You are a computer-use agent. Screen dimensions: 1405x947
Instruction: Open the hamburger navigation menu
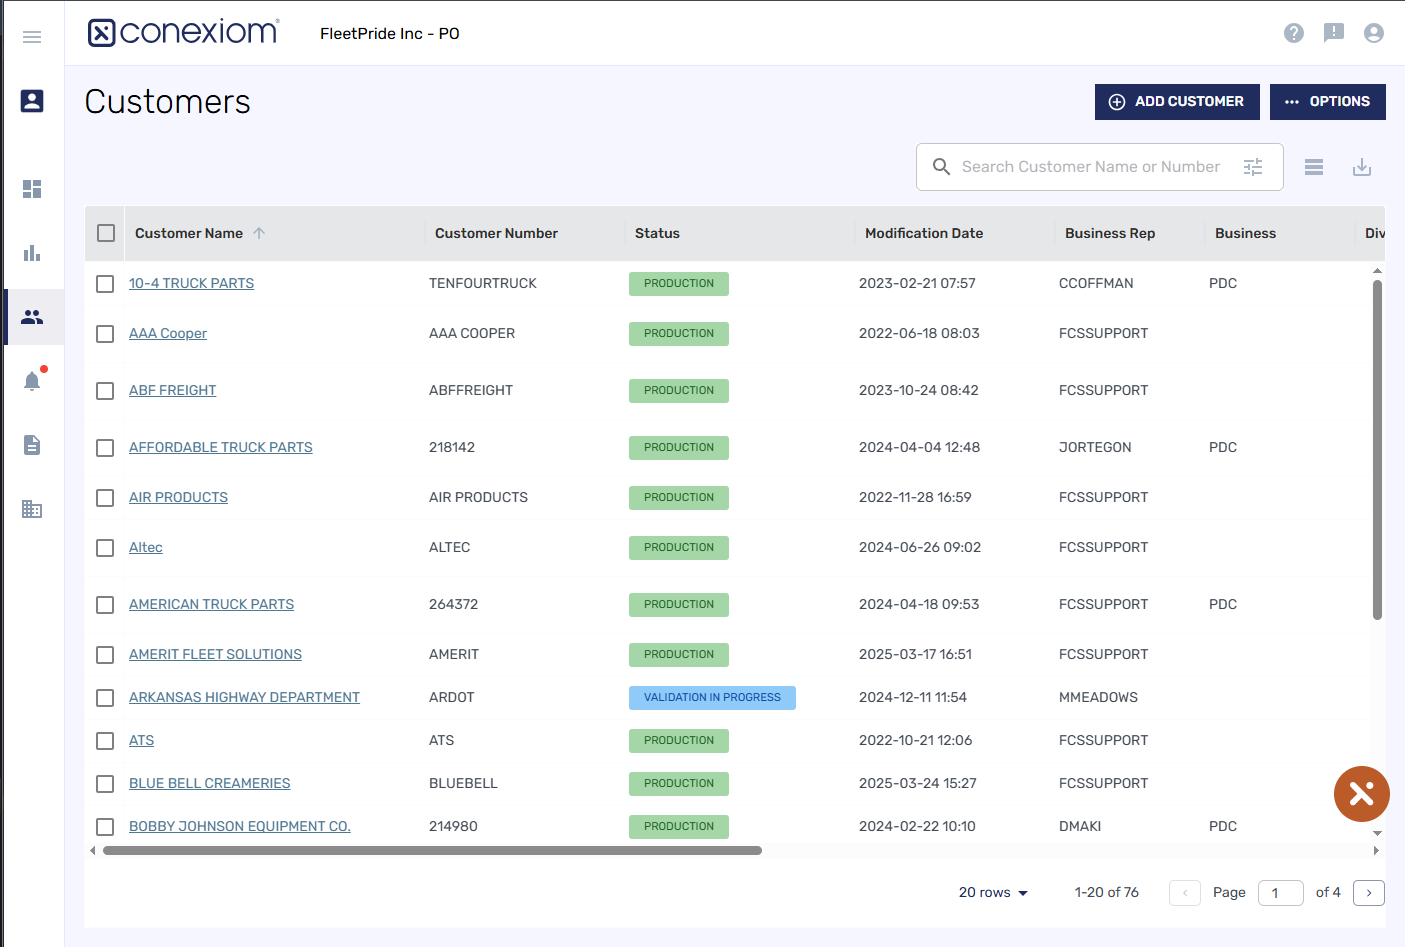point(32,37)
